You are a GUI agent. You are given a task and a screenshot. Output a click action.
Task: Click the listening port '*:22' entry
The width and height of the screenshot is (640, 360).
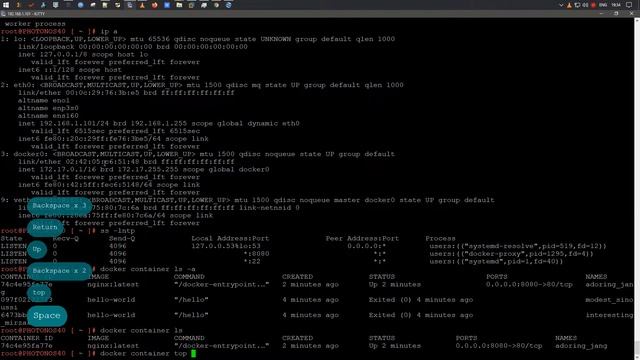click(x=252, y=261)
